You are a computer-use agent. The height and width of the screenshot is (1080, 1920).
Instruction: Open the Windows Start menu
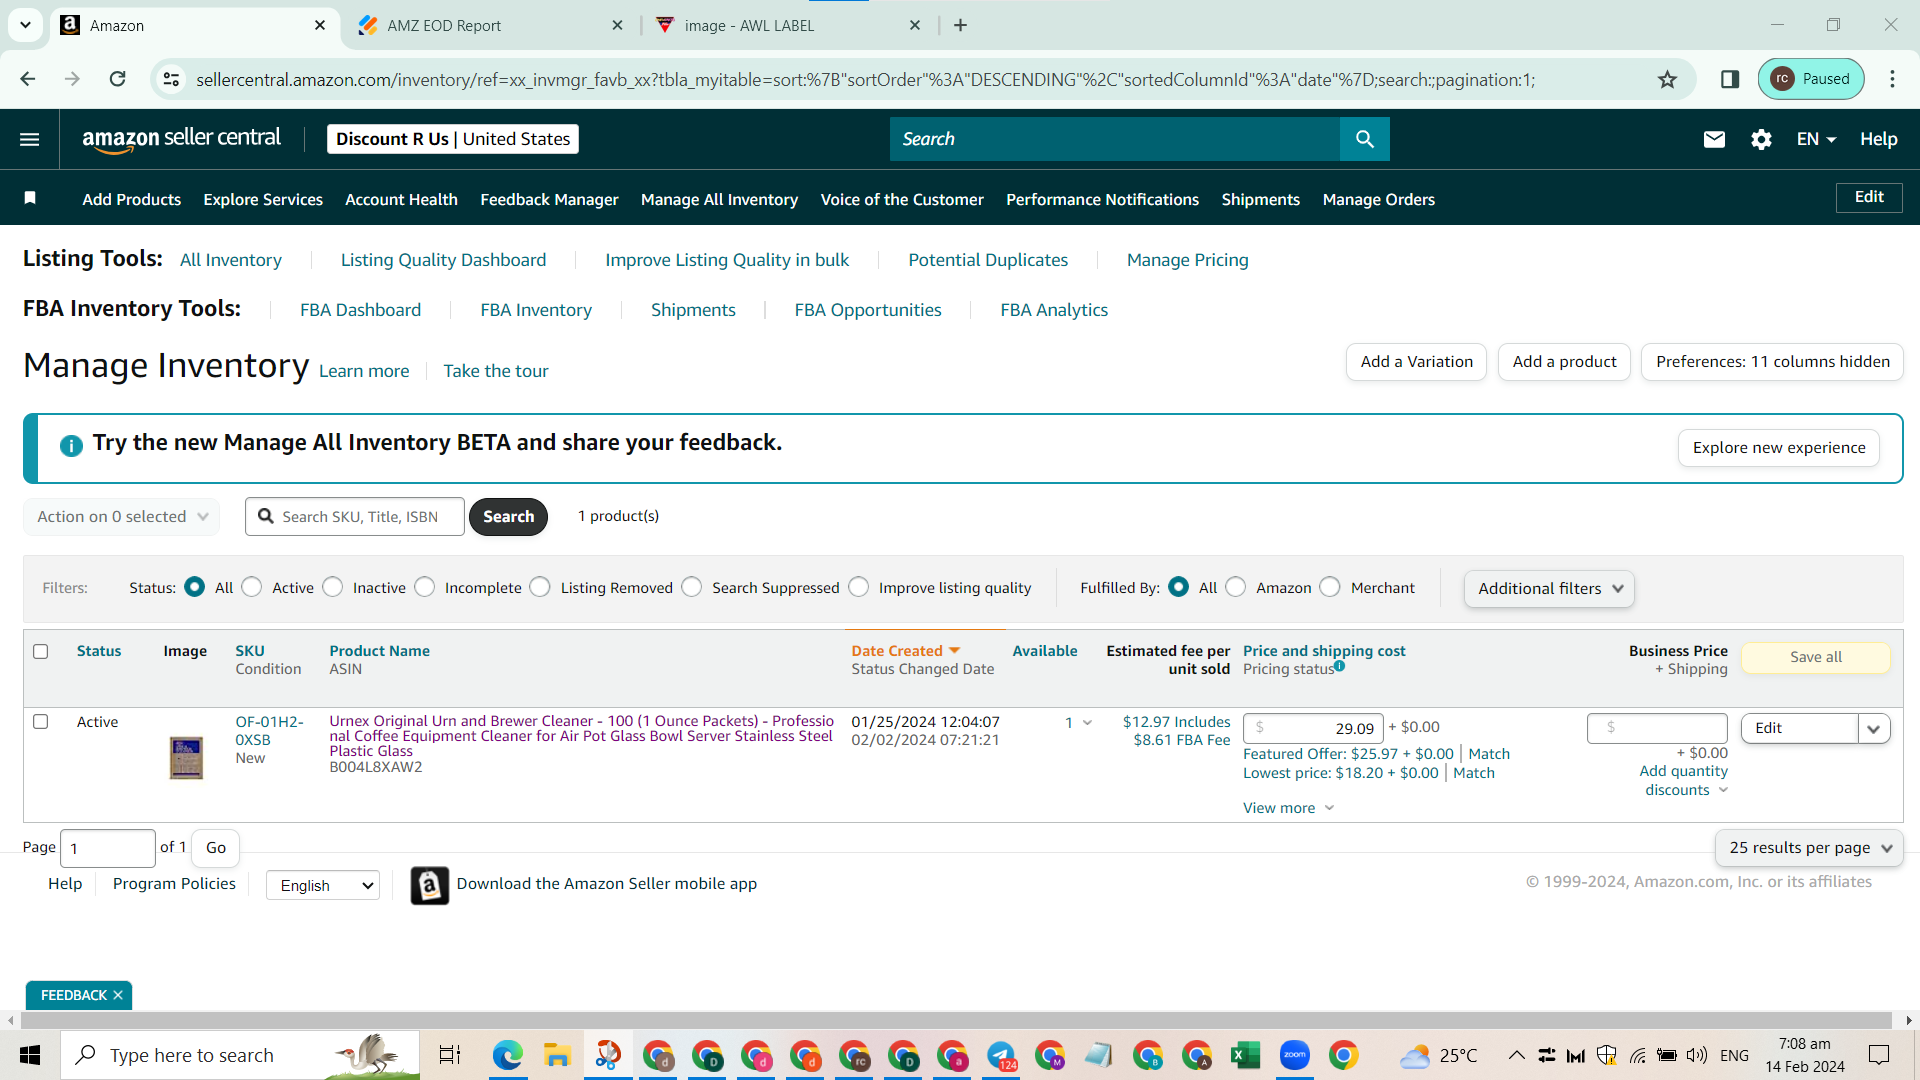click(30, 1055)
